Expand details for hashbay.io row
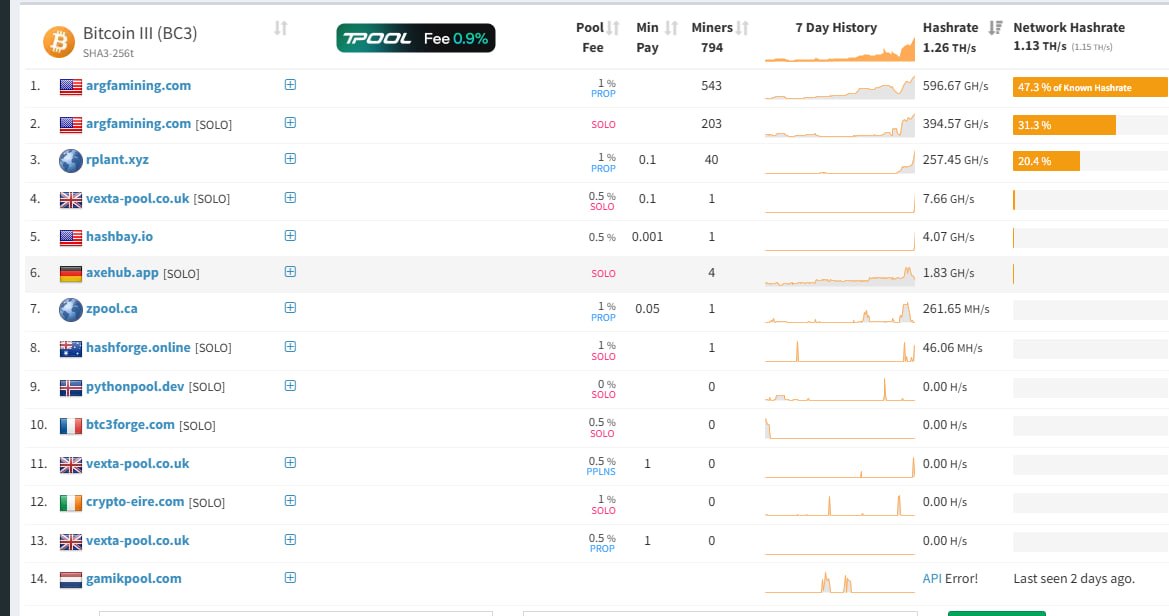Image resolution: width=1169 pixels, height=616 pixels. pyautogui.click(x=291, y=236)
